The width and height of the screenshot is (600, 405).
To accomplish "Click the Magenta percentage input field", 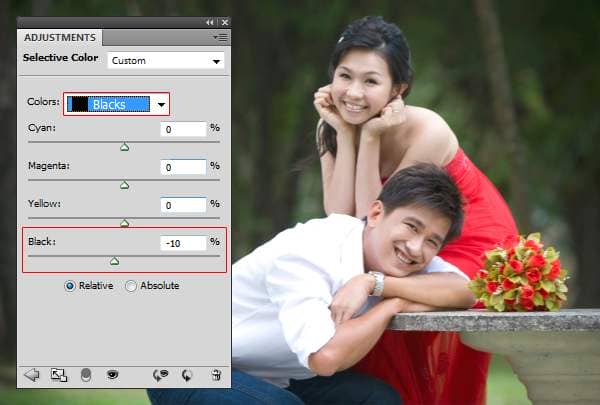I will 183,167.
